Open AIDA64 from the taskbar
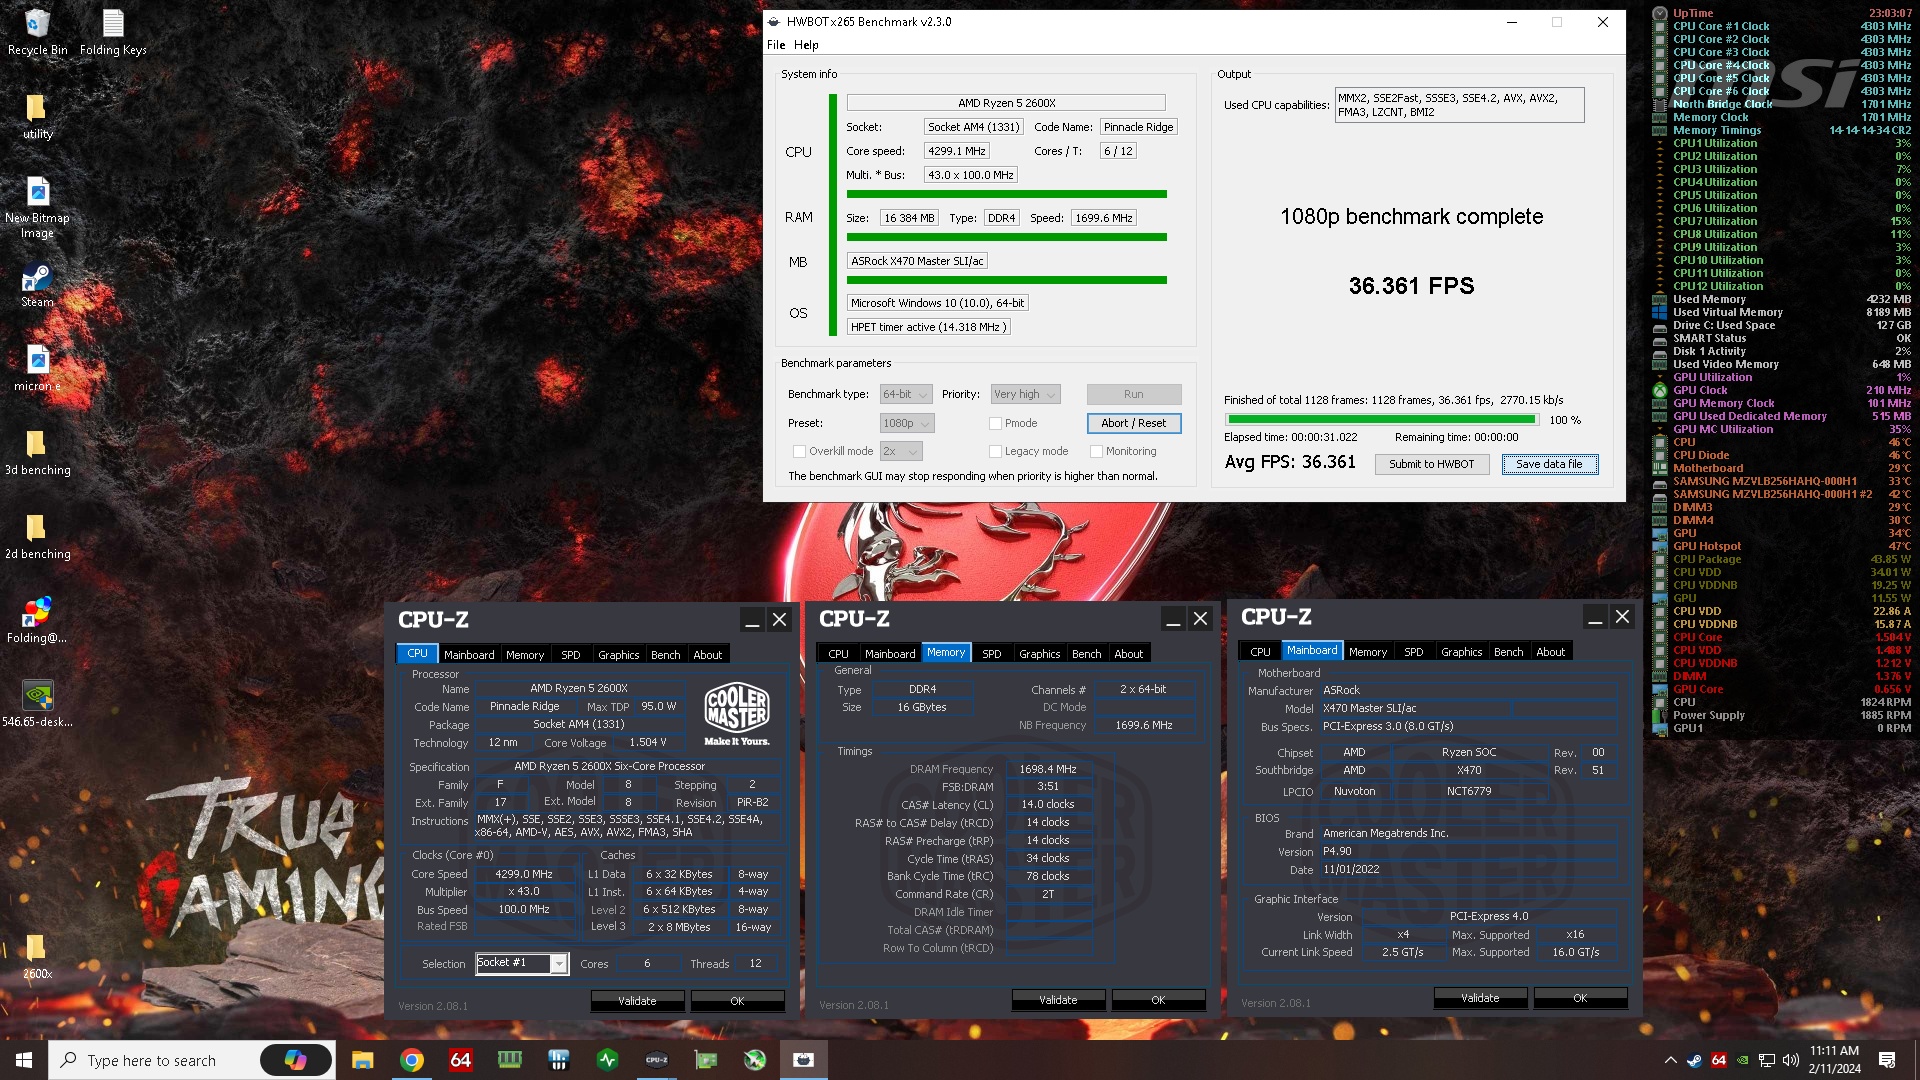The image size is (1920, 1080). coord(460,1060)
